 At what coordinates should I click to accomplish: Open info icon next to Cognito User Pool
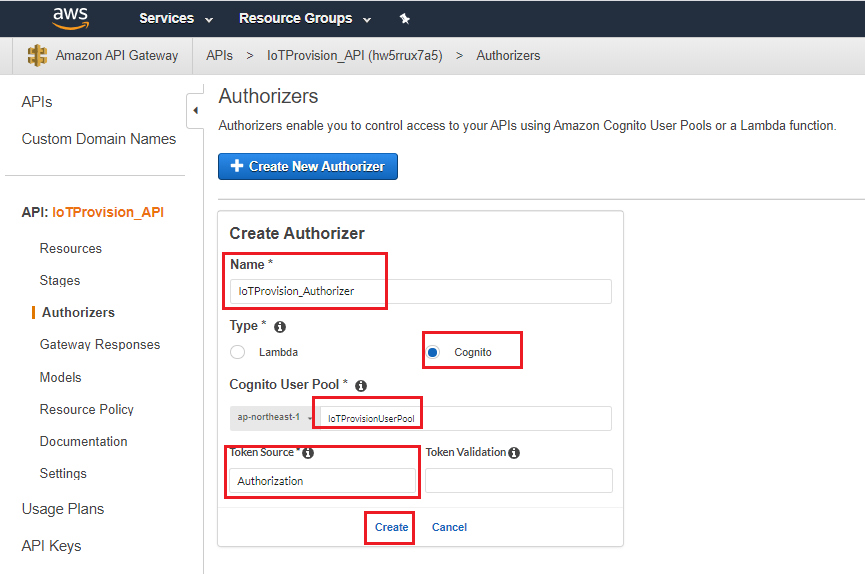click(x=361, y=386)
